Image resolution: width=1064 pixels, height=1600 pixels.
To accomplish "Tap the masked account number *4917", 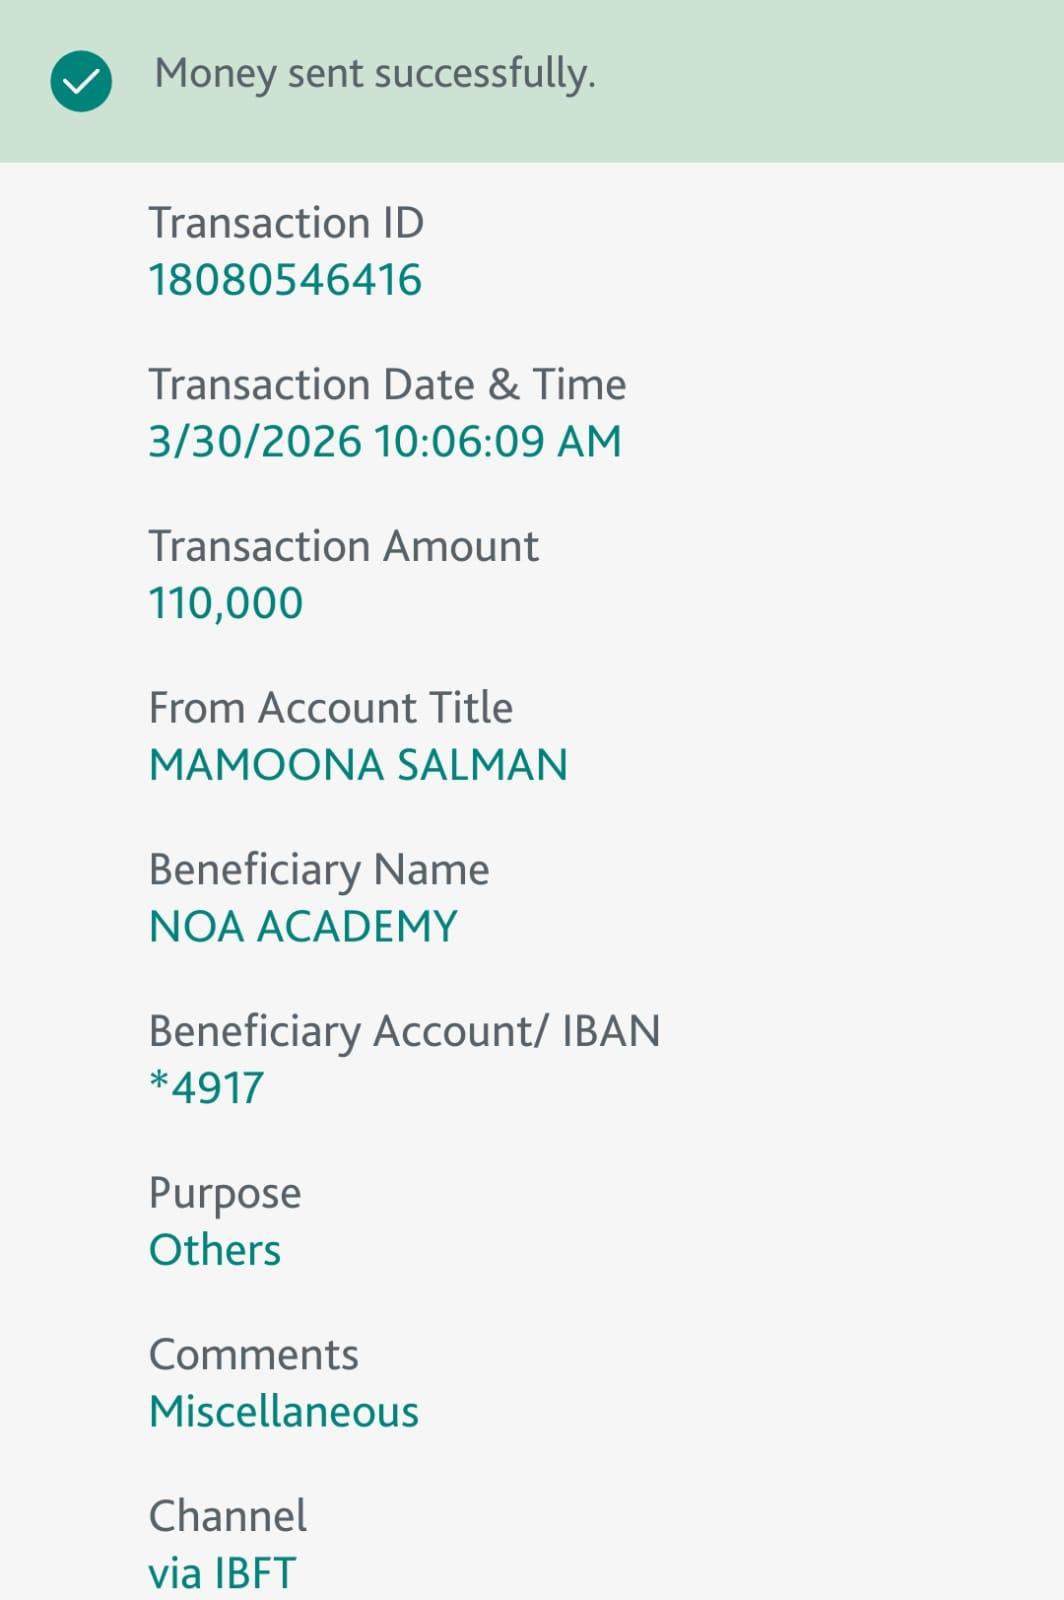I will (x=207, y=1088).
